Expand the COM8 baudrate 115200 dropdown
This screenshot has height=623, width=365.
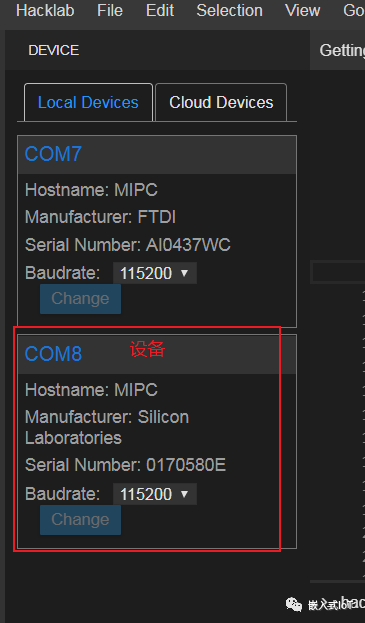coord(154,494)
